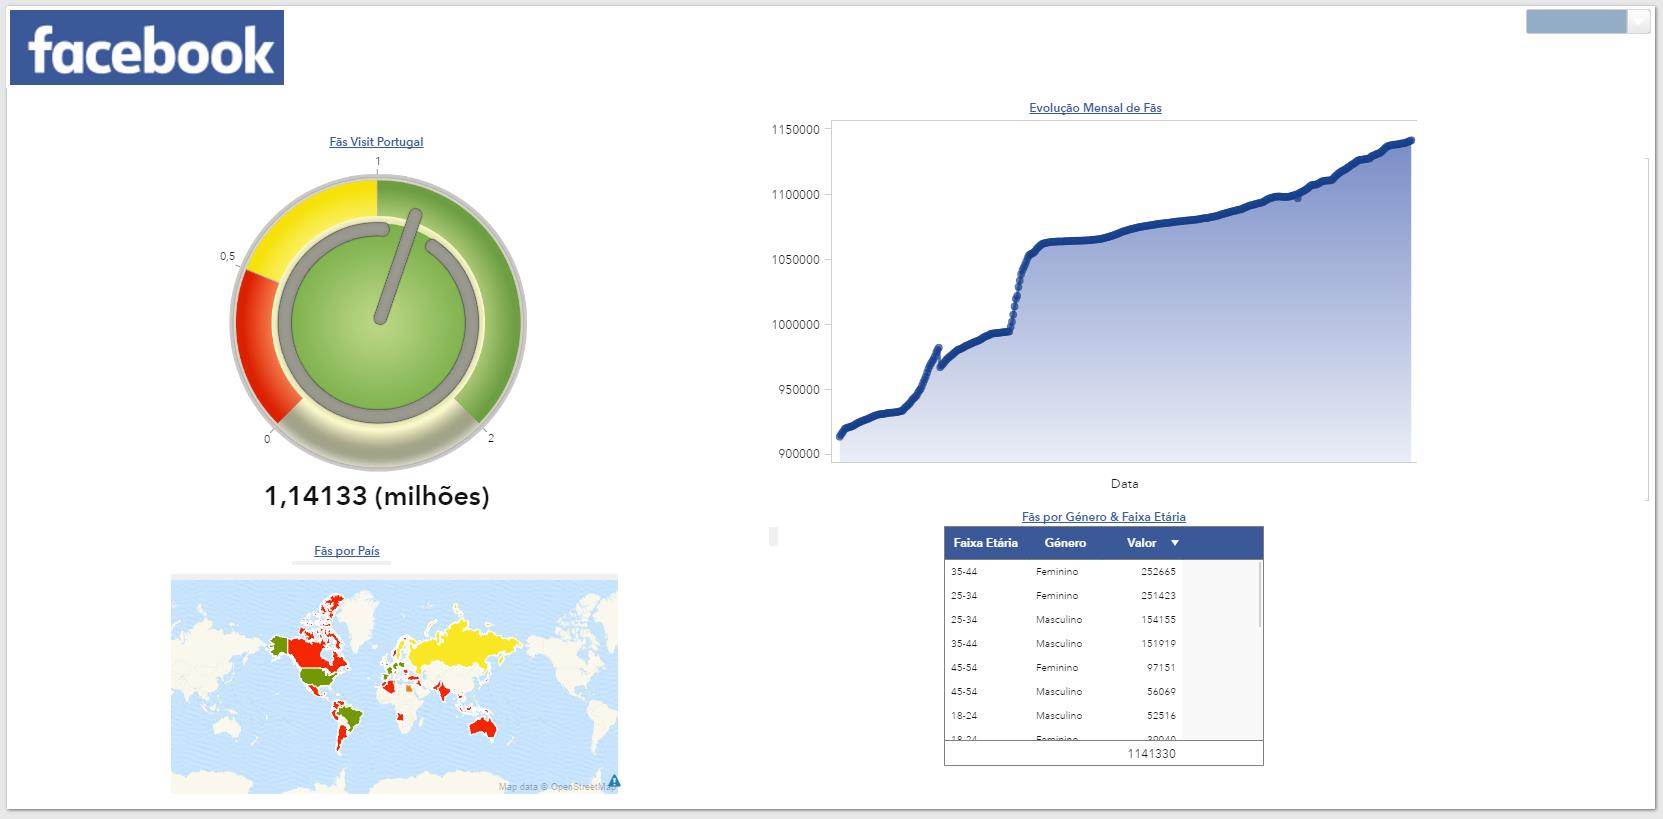The width and height of the screenshot is (1663, 819).
Task: Click the gauge scale label 2
Action: coord(491,439)
